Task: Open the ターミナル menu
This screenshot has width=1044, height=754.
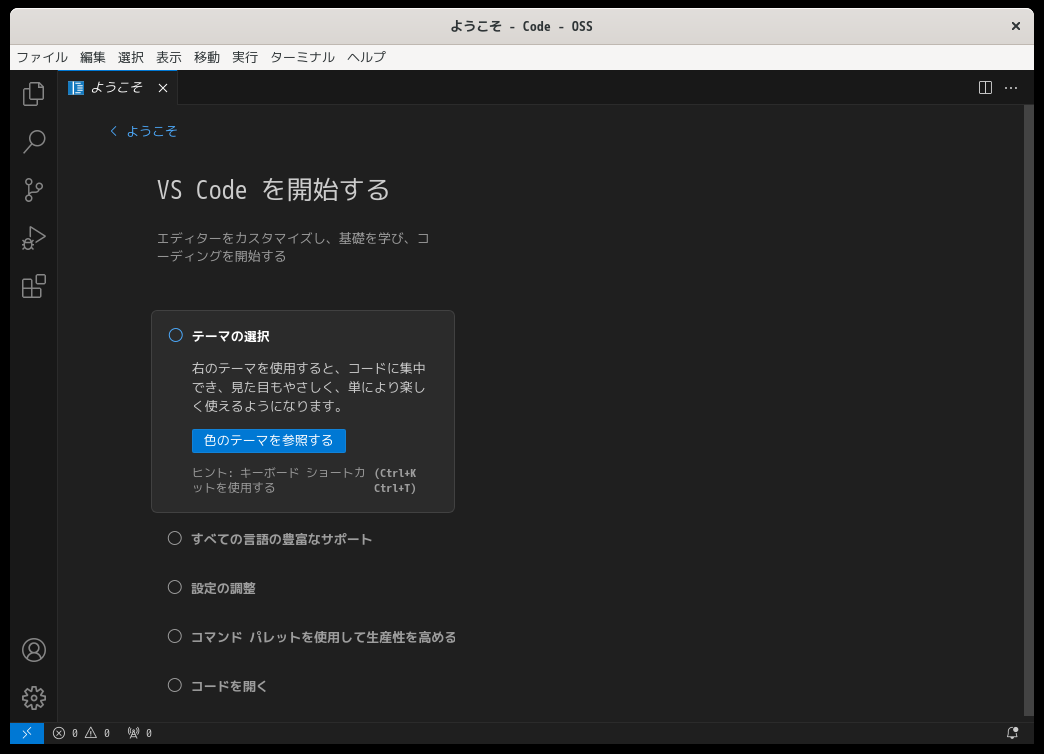Action: 302,57
